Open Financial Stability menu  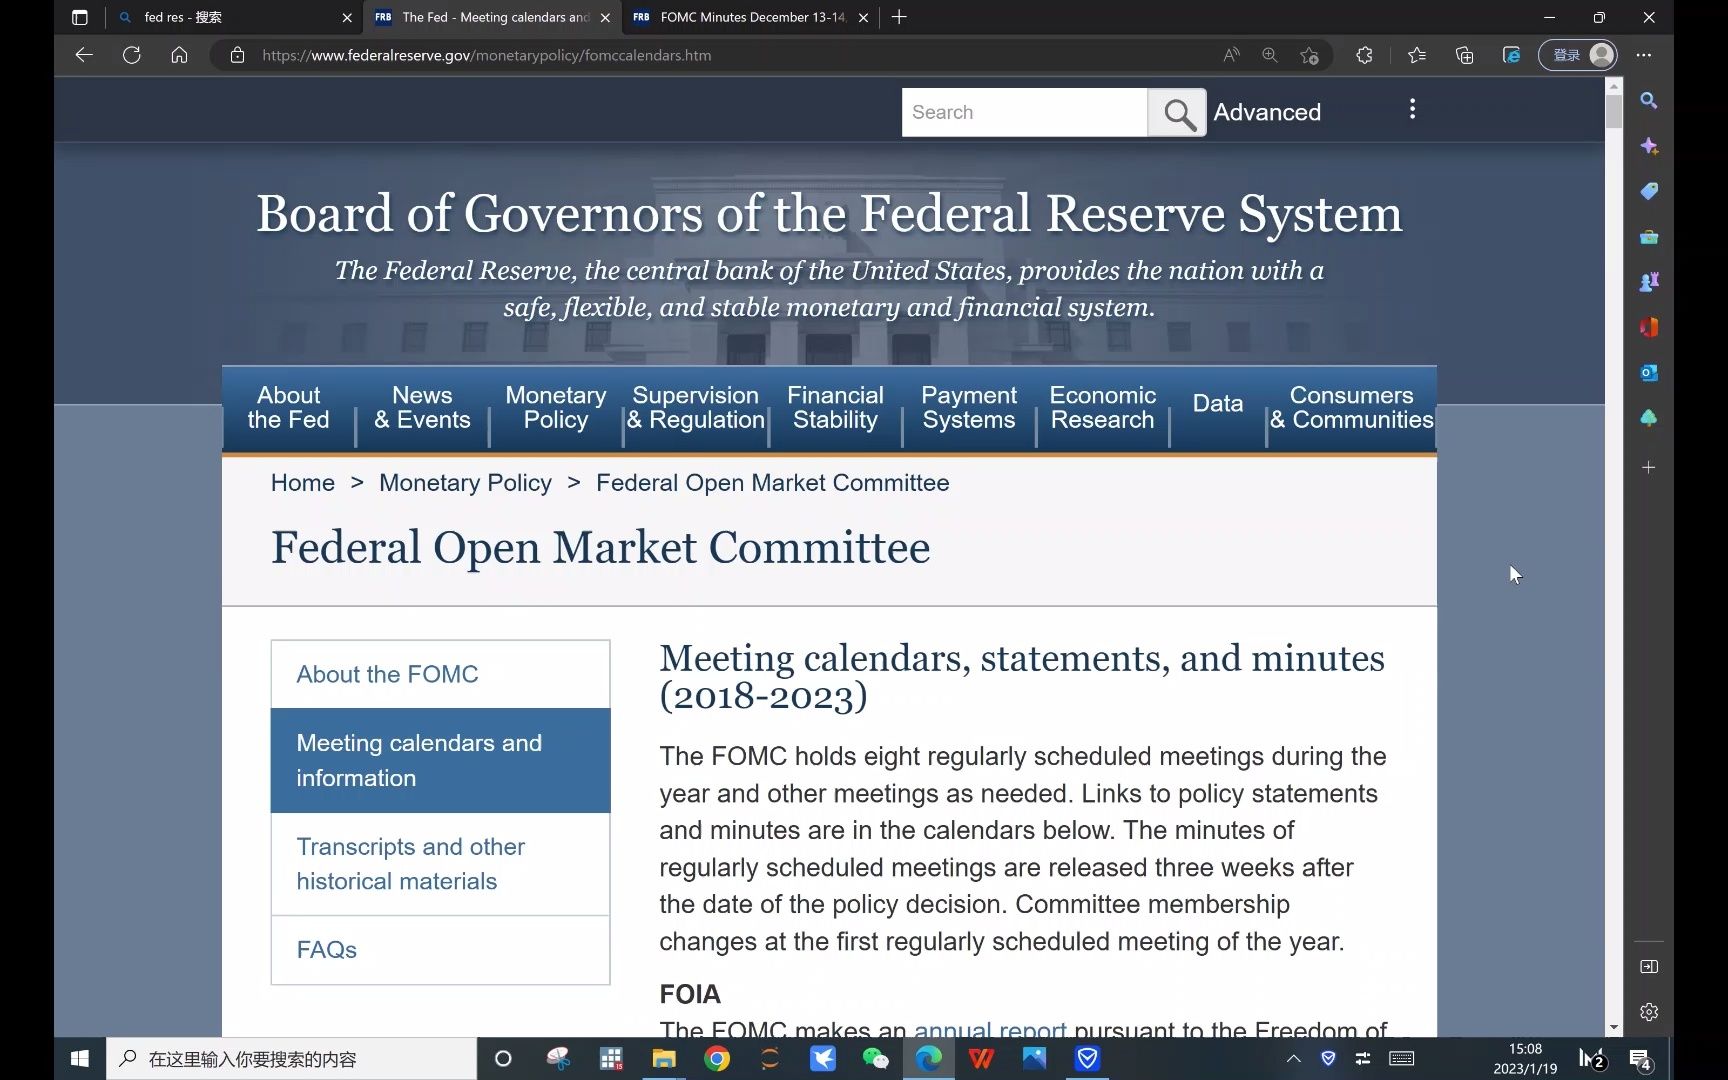click(x=835, y=408)
